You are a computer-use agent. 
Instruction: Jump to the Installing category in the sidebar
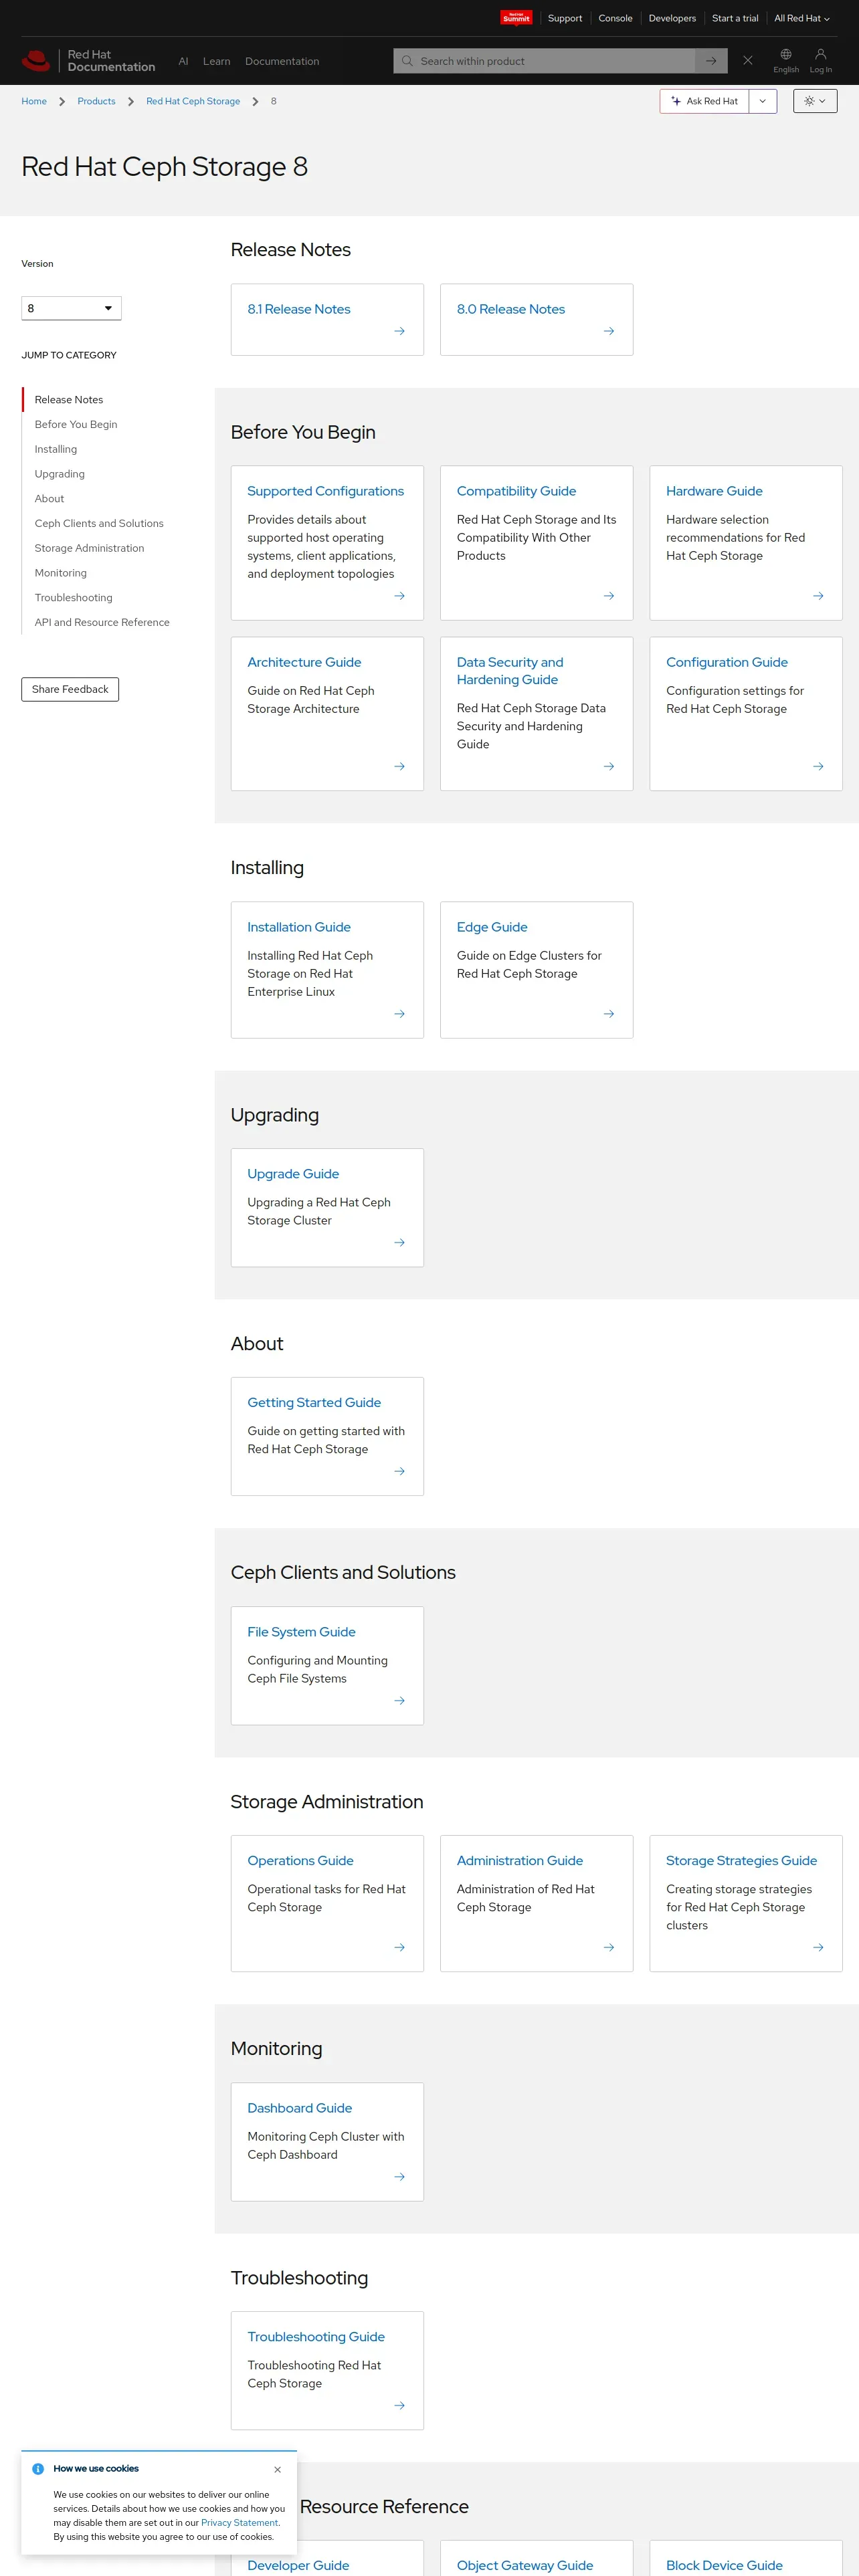[56, 449]
